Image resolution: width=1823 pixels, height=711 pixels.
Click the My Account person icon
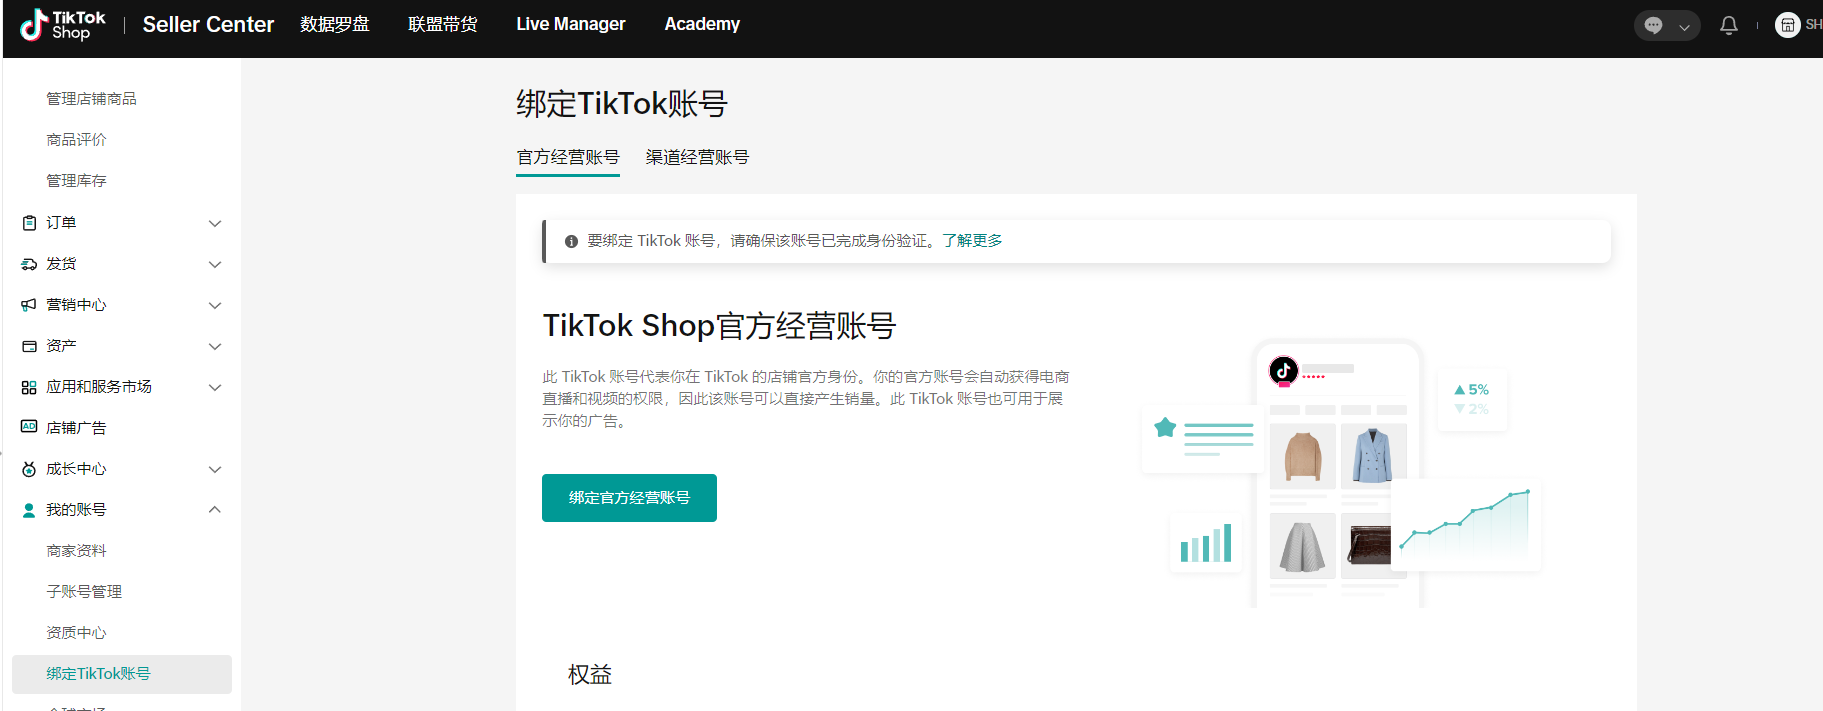(x=29, y=510)
